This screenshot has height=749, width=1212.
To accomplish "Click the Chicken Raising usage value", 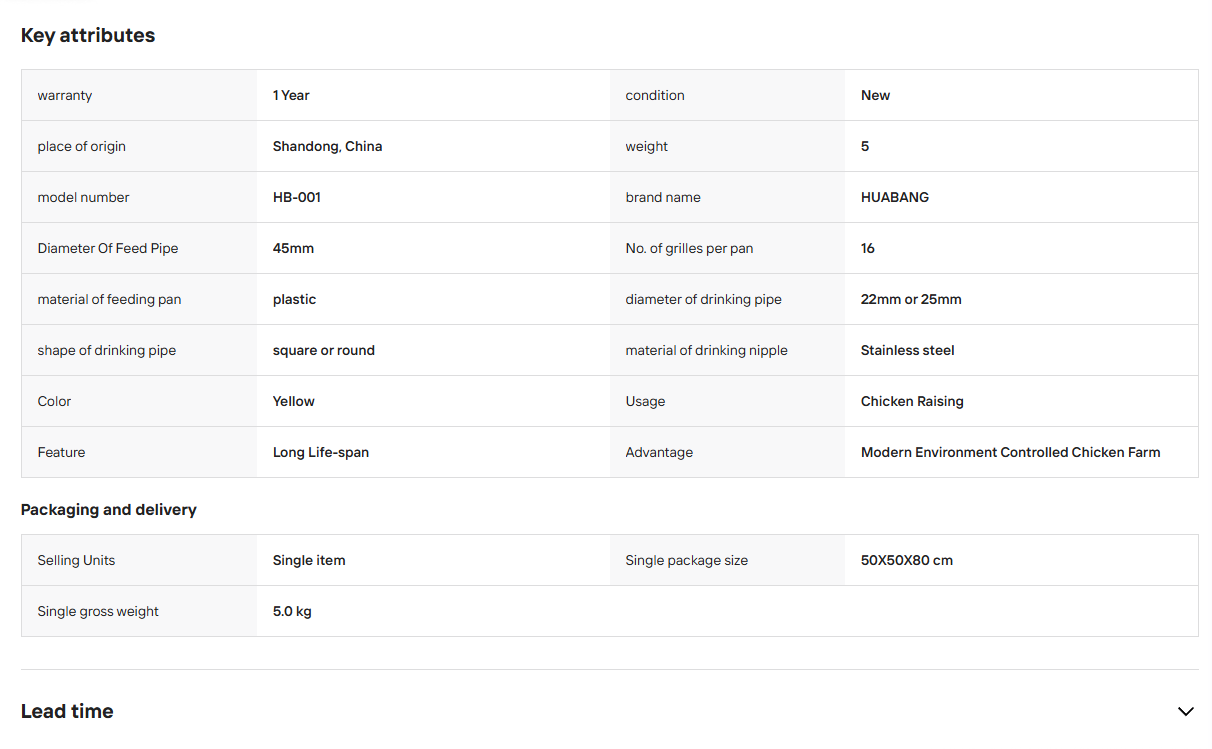I will tap(912, 401).
